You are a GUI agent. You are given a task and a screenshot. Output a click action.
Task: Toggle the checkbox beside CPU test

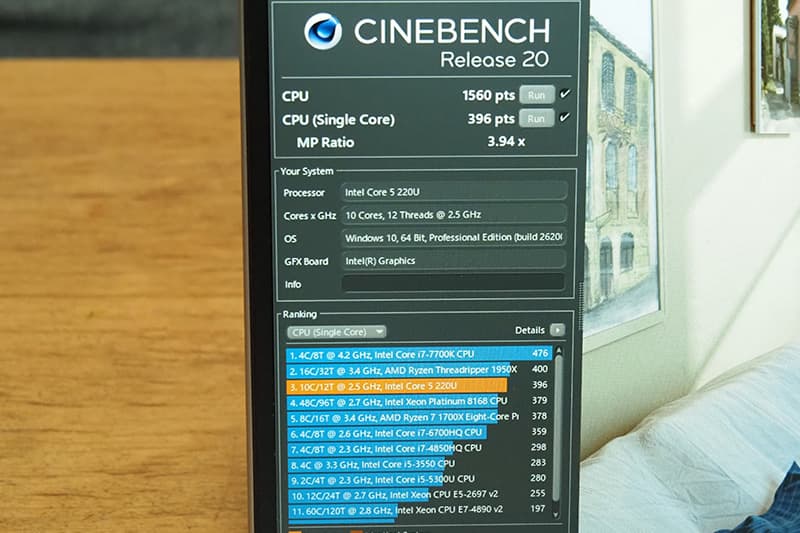[x=565, y=94]
